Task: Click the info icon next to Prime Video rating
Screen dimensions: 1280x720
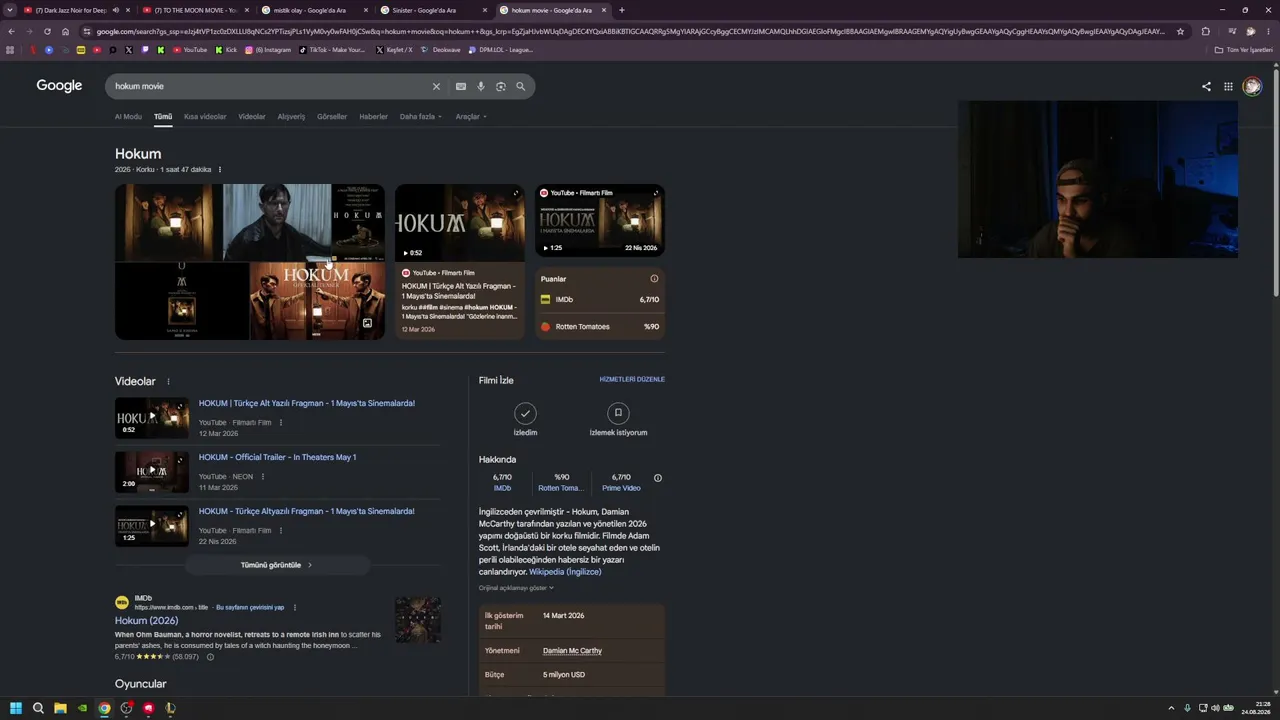Action: (658, 478)
